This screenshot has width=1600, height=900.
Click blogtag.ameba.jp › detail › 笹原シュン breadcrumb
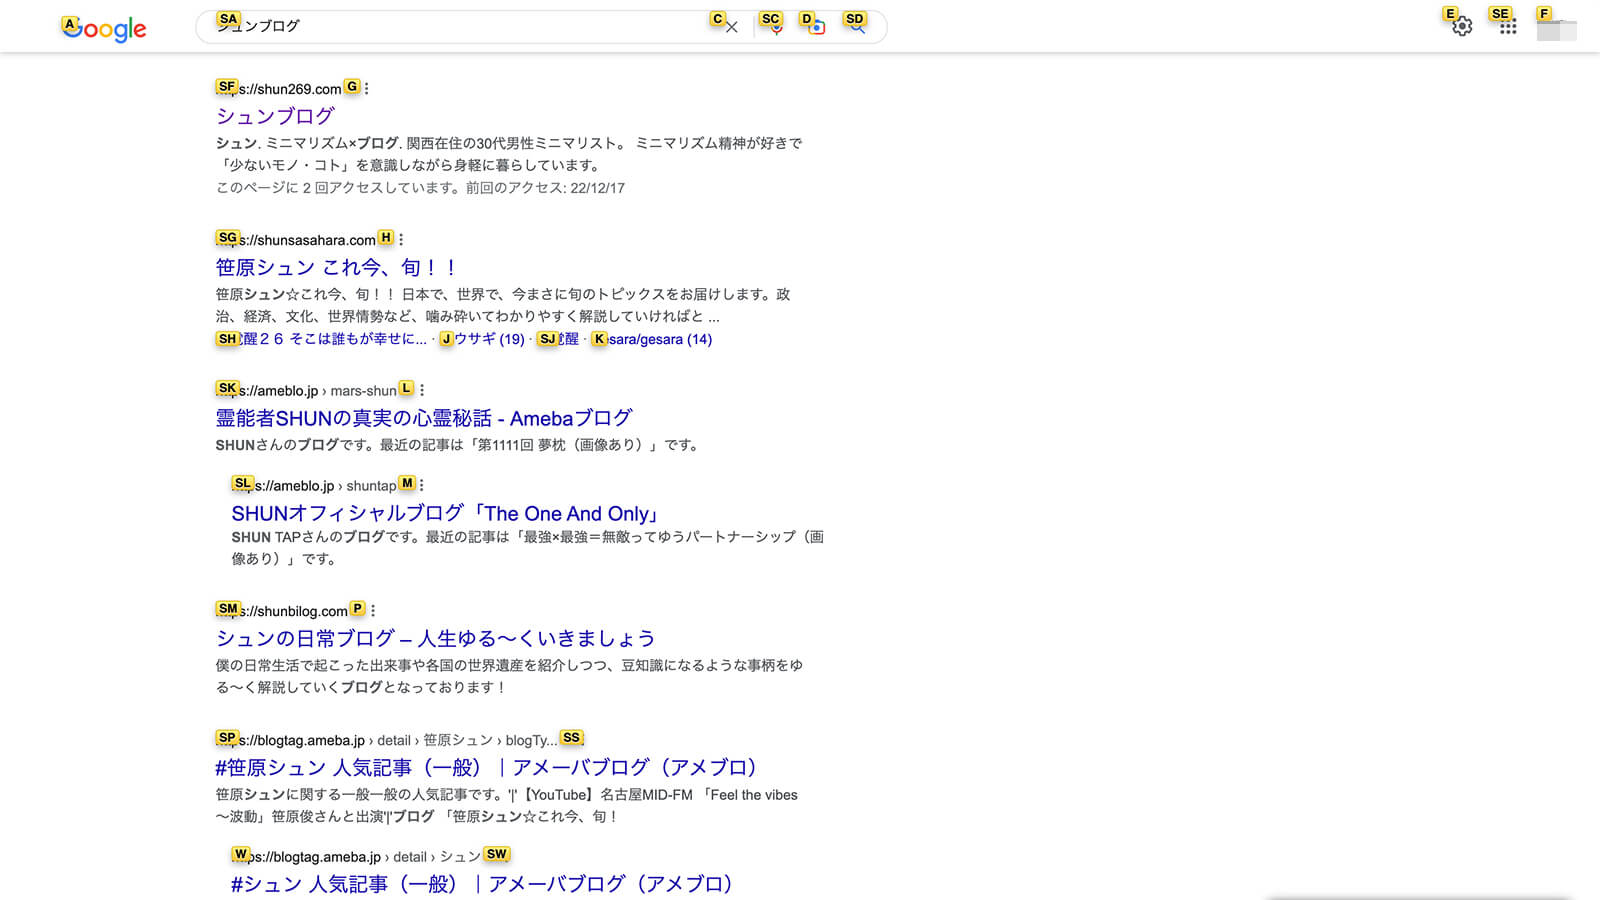(x=386, y=741)
